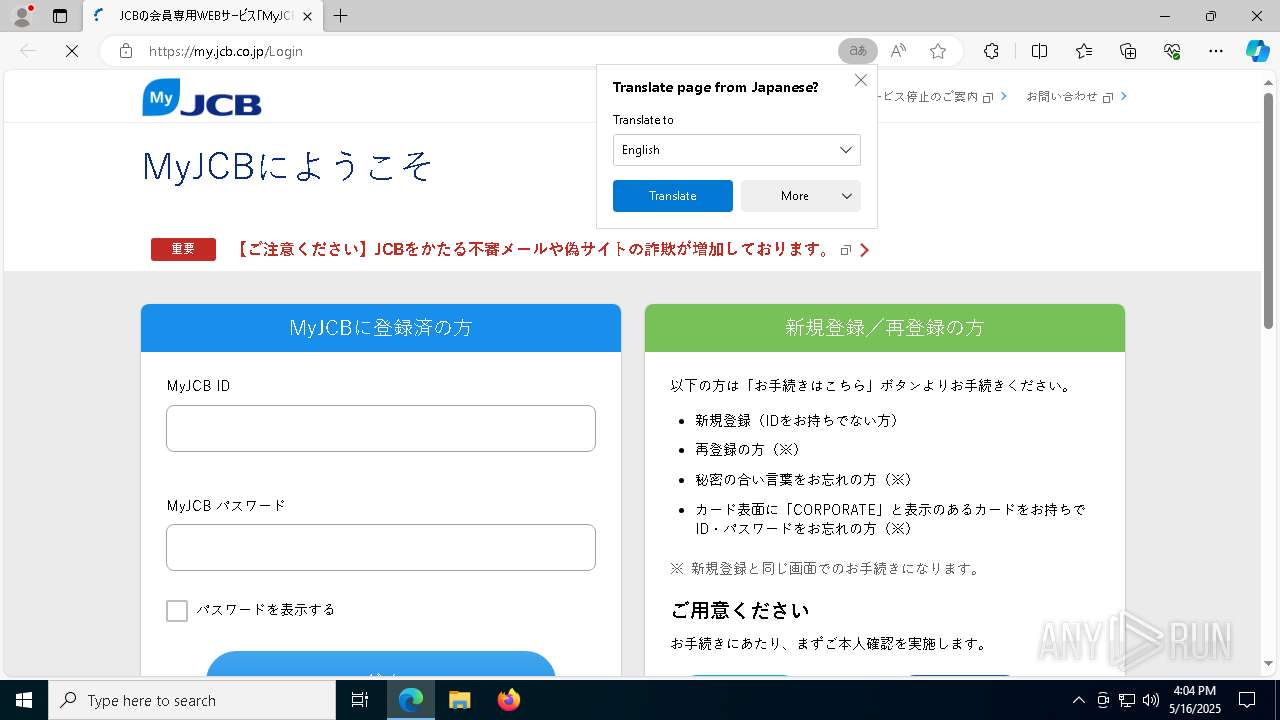Viewport: 1280px width, 720px height.
Task: Open Task View on the taskbar
Action: [360, 700]
